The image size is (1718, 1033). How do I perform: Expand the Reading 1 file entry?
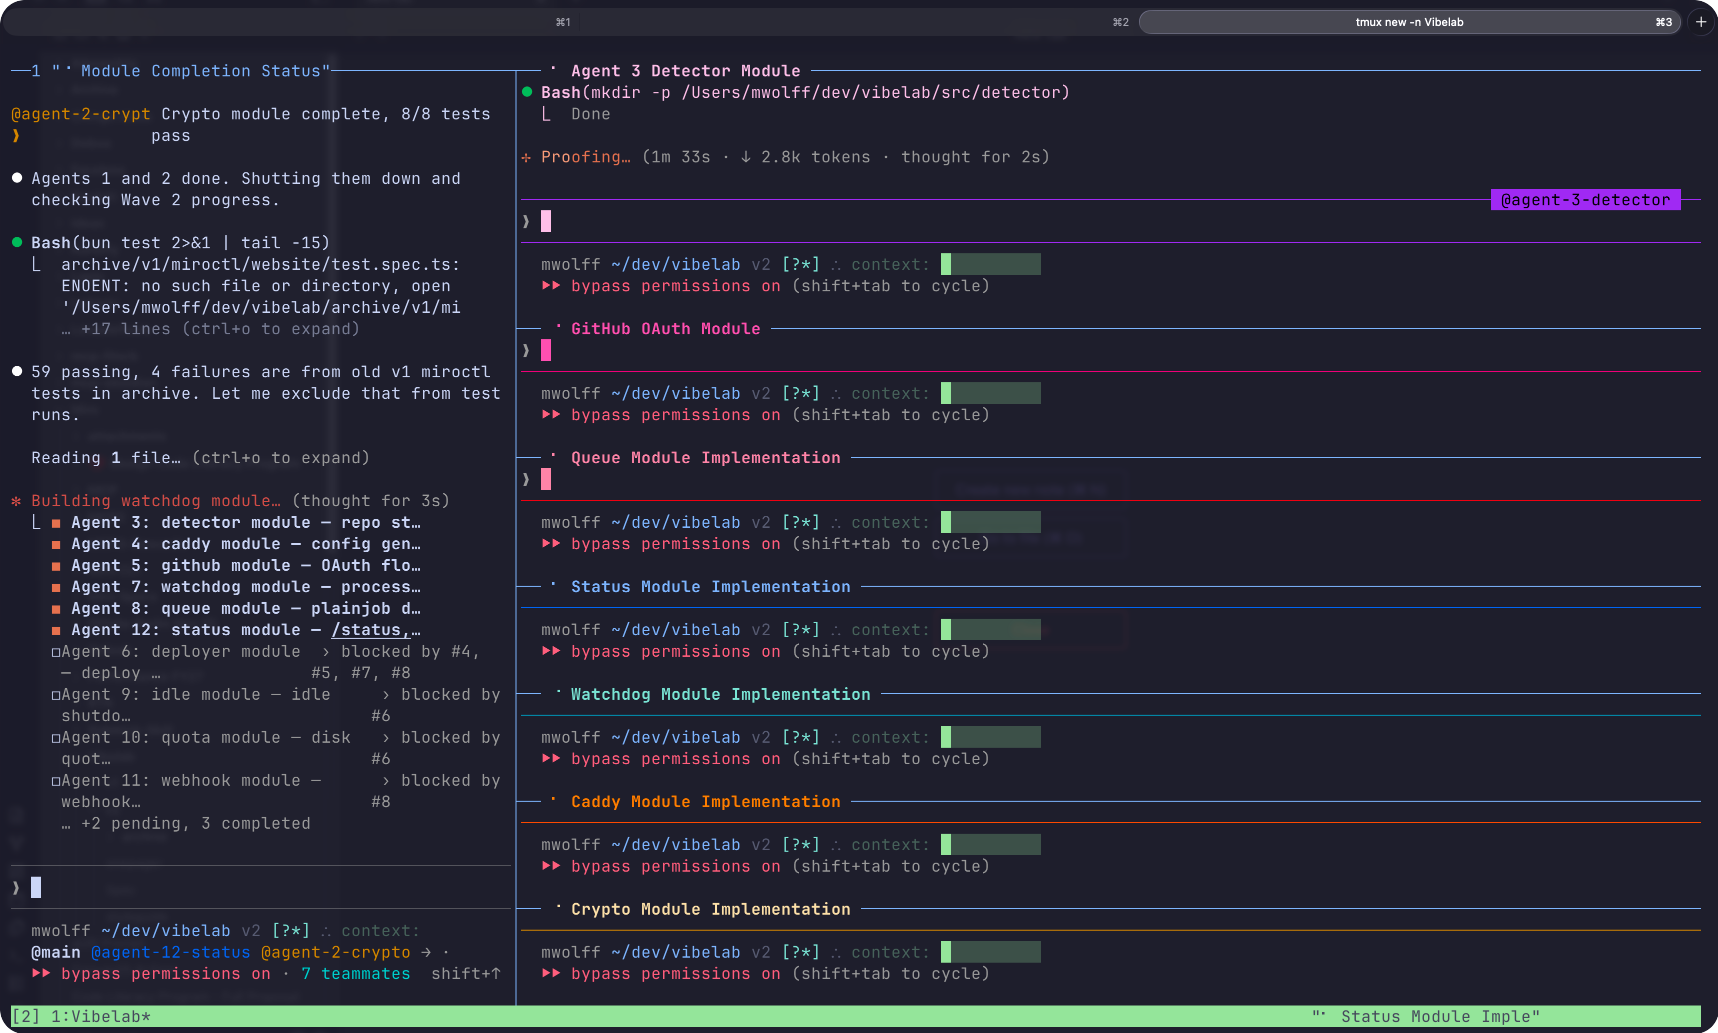[x=200, y=457]
